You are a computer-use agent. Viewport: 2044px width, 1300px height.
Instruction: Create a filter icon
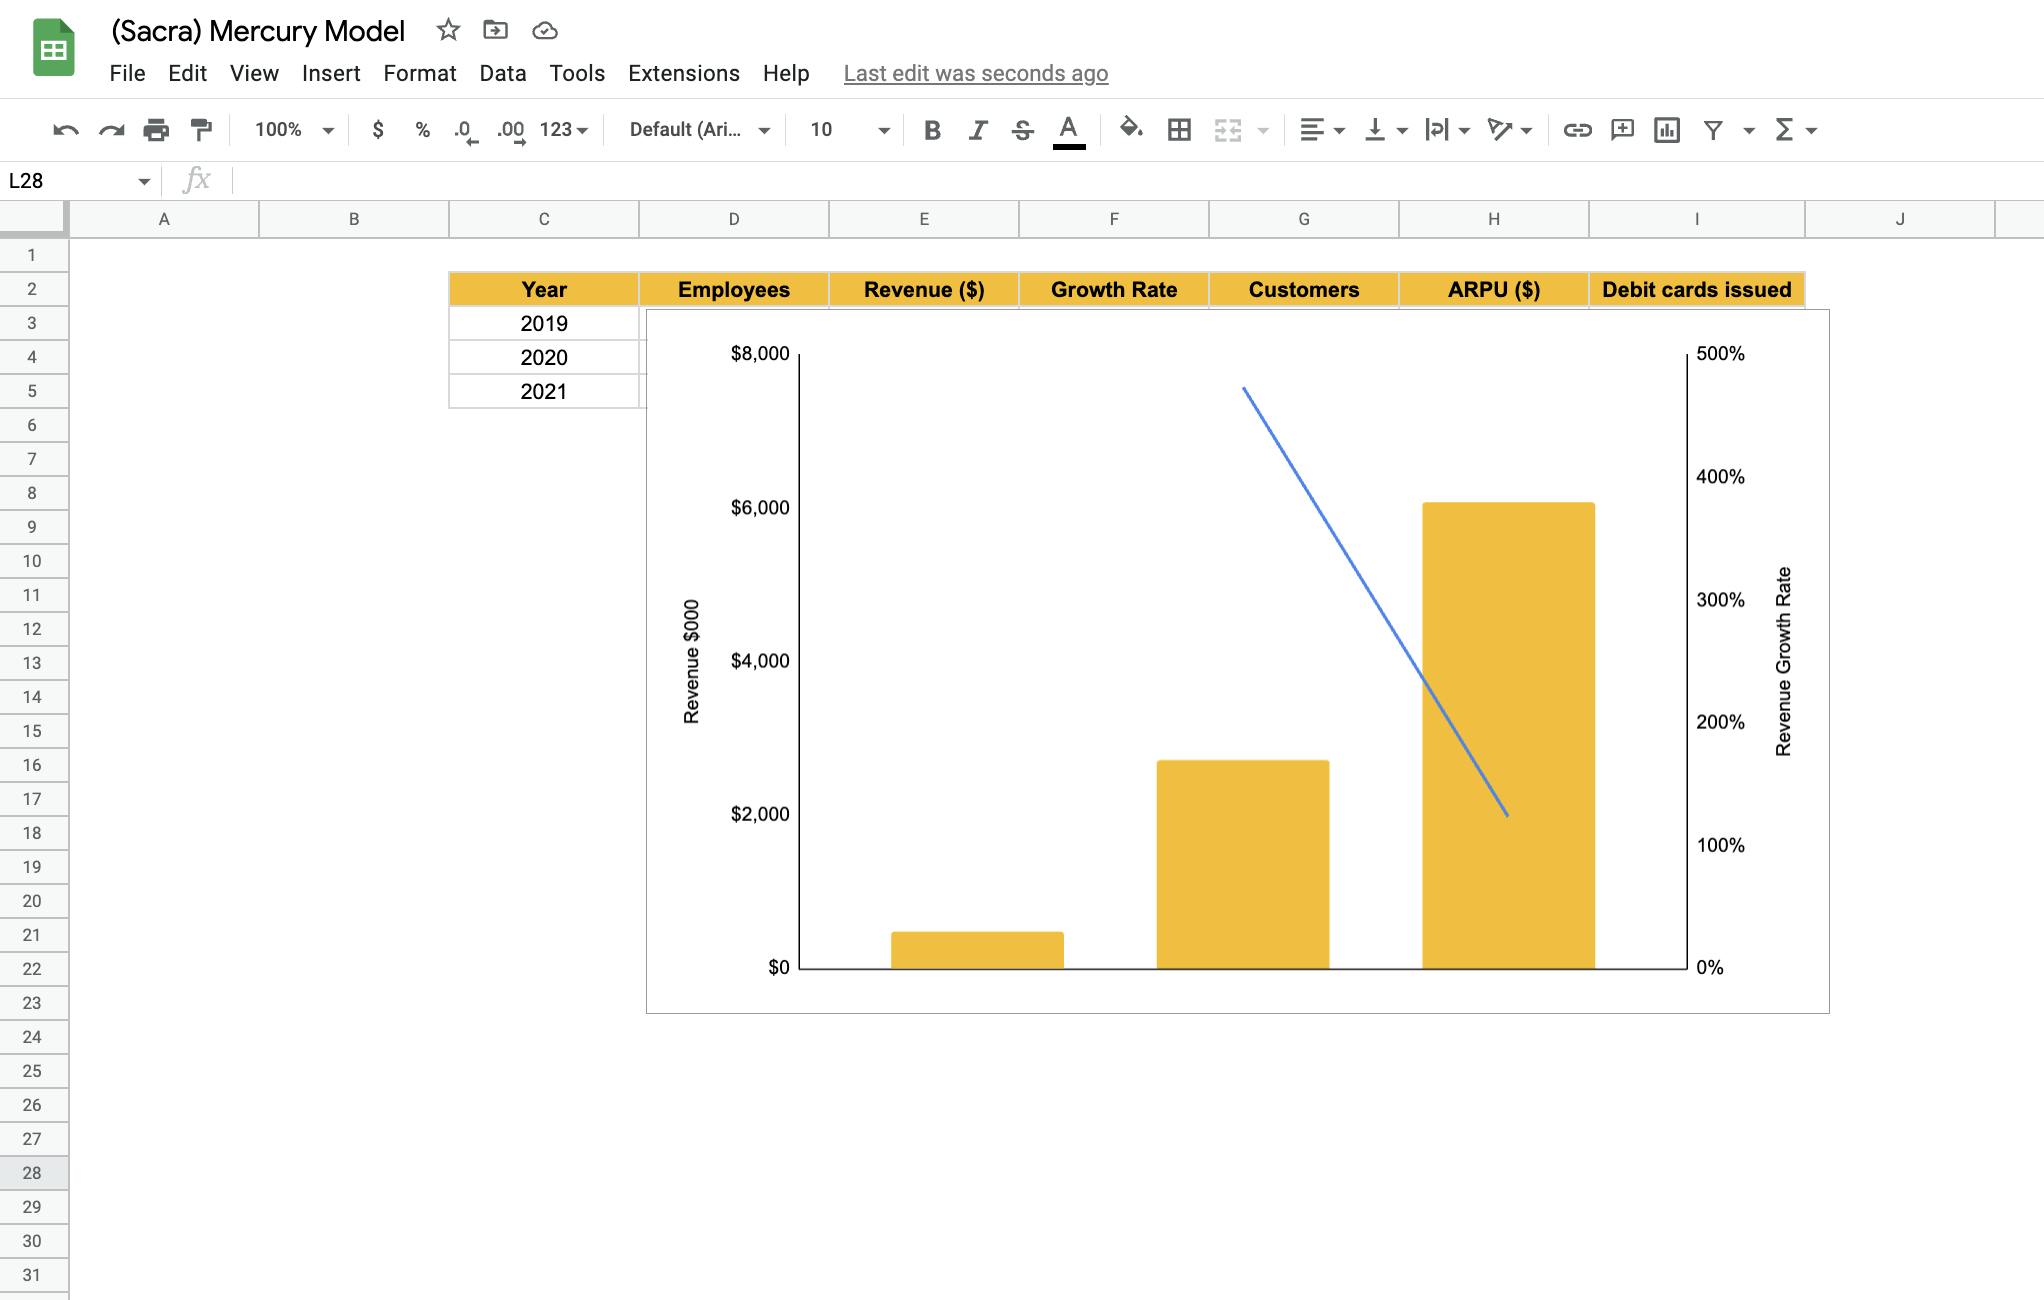coord(1713,130)
